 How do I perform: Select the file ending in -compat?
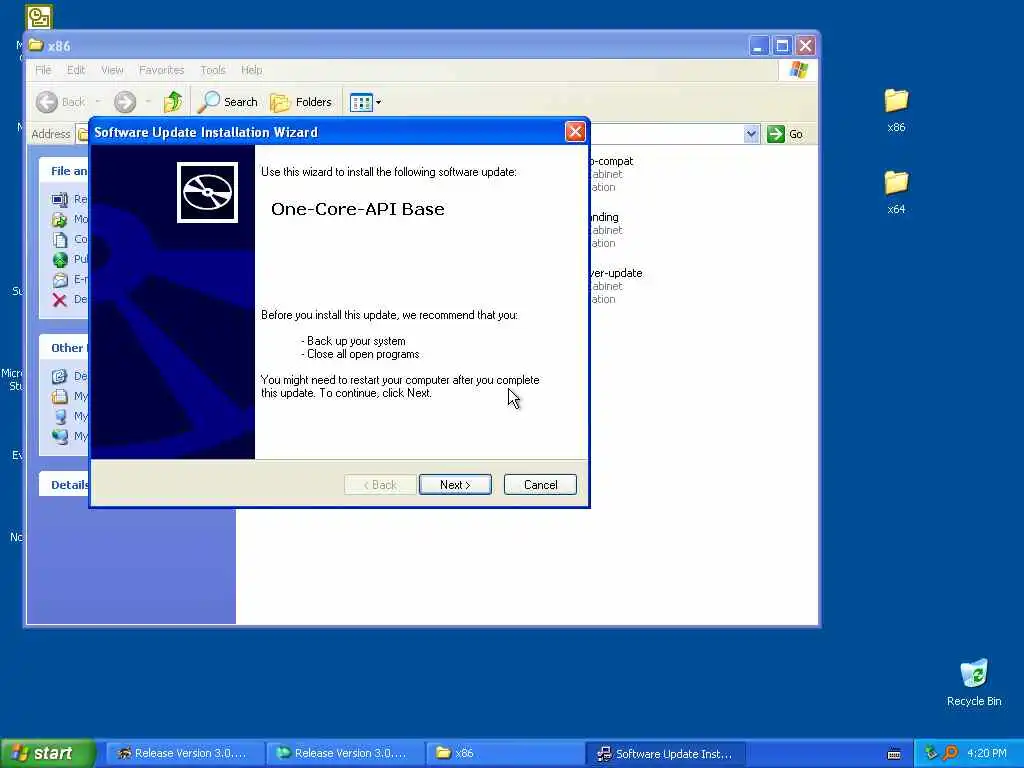[611, 174]
